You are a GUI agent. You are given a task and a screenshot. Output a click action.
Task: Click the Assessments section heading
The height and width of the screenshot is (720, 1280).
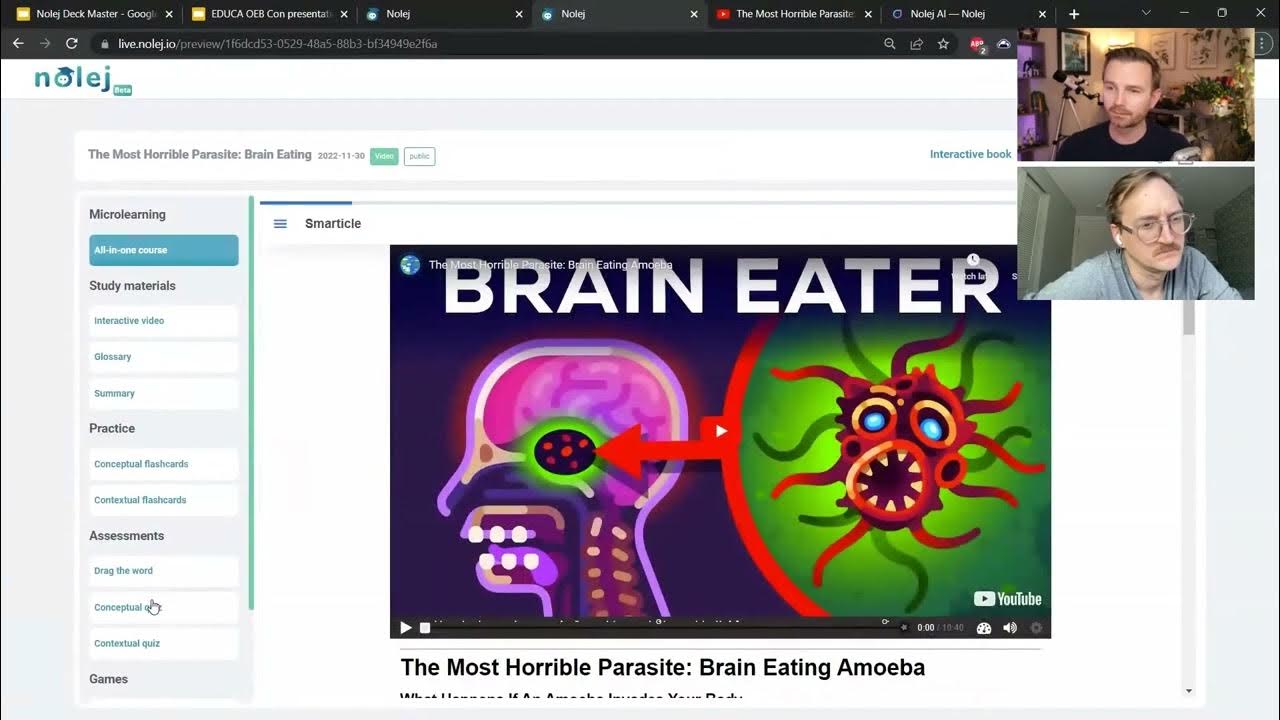(x=126, y=536)
